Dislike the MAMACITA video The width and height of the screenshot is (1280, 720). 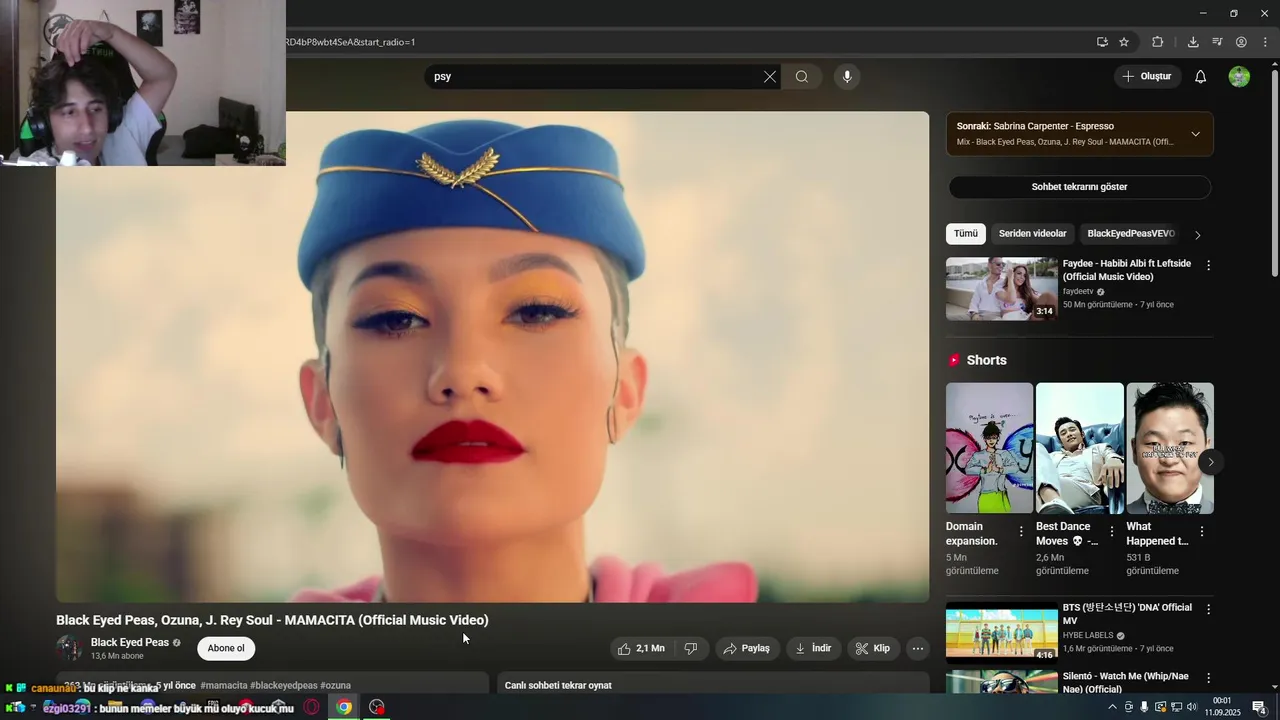[x=691, y=648]
